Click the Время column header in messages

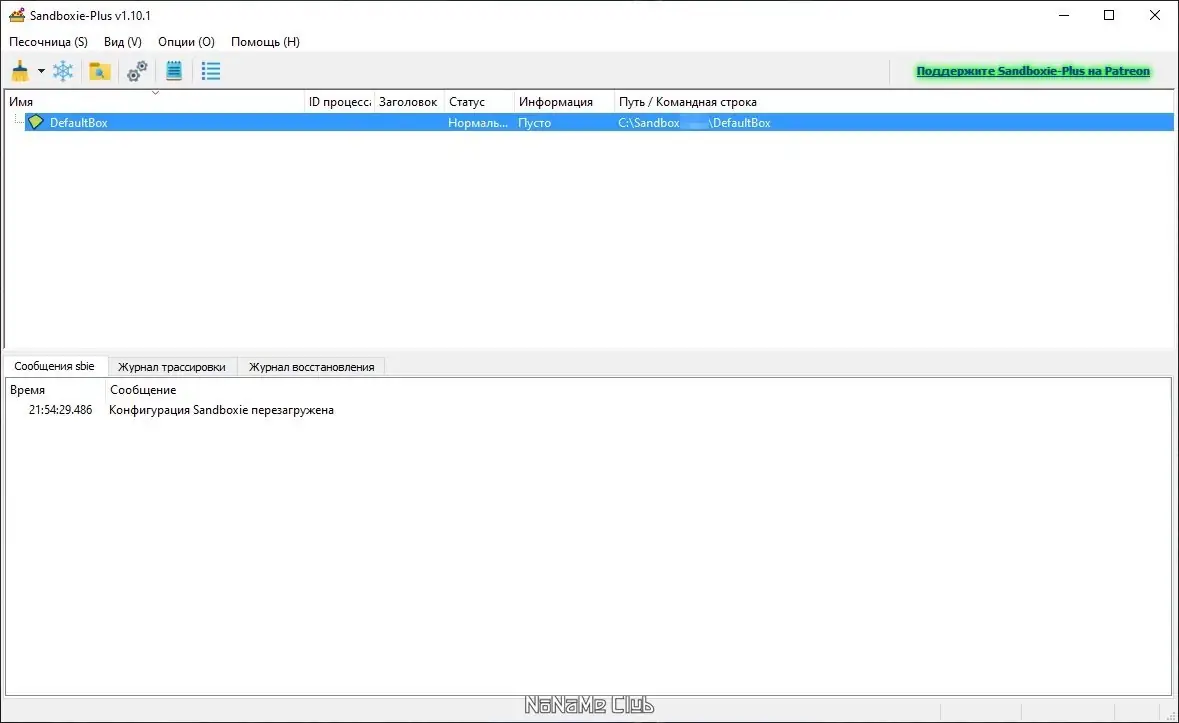coord(56,390)
